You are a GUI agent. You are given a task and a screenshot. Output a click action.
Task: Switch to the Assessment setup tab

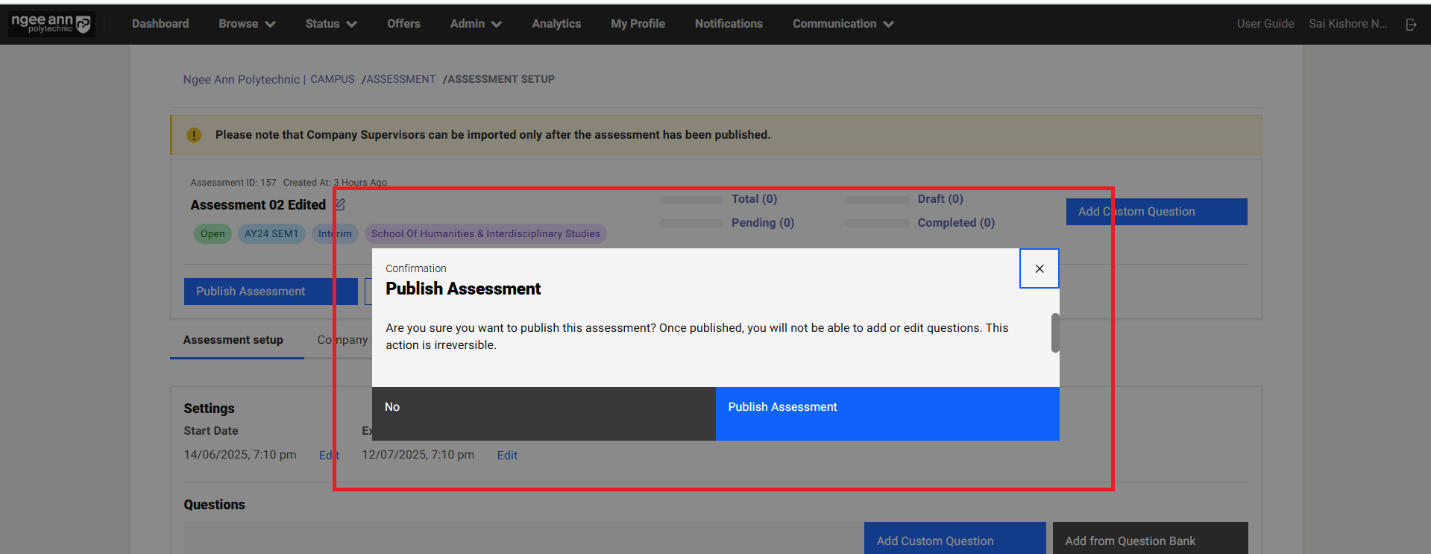pos(233,340)
